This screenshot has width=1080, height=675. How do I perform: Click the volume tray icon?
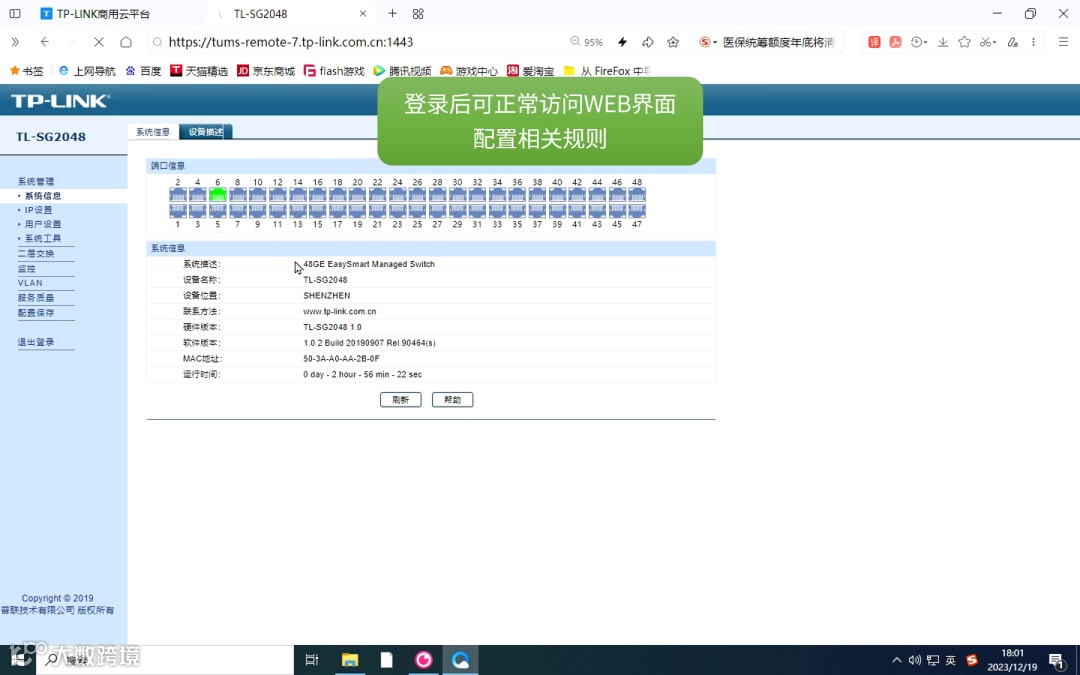915,660
